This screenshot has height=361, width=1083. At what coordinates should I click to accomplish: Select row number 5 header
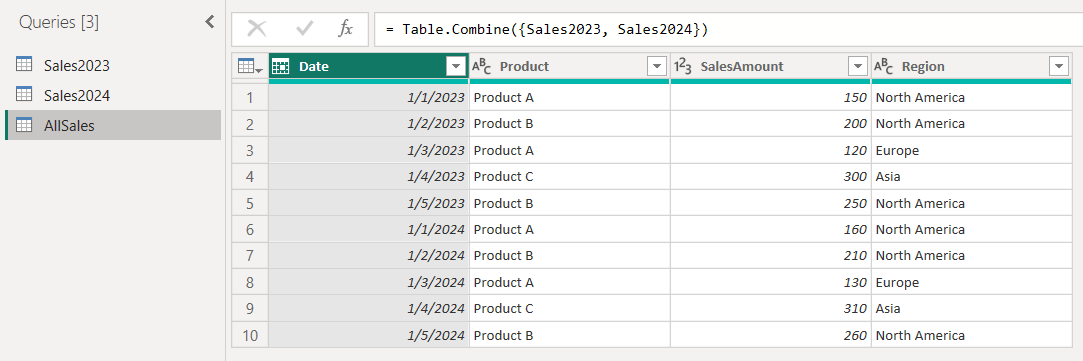(250, 203)
